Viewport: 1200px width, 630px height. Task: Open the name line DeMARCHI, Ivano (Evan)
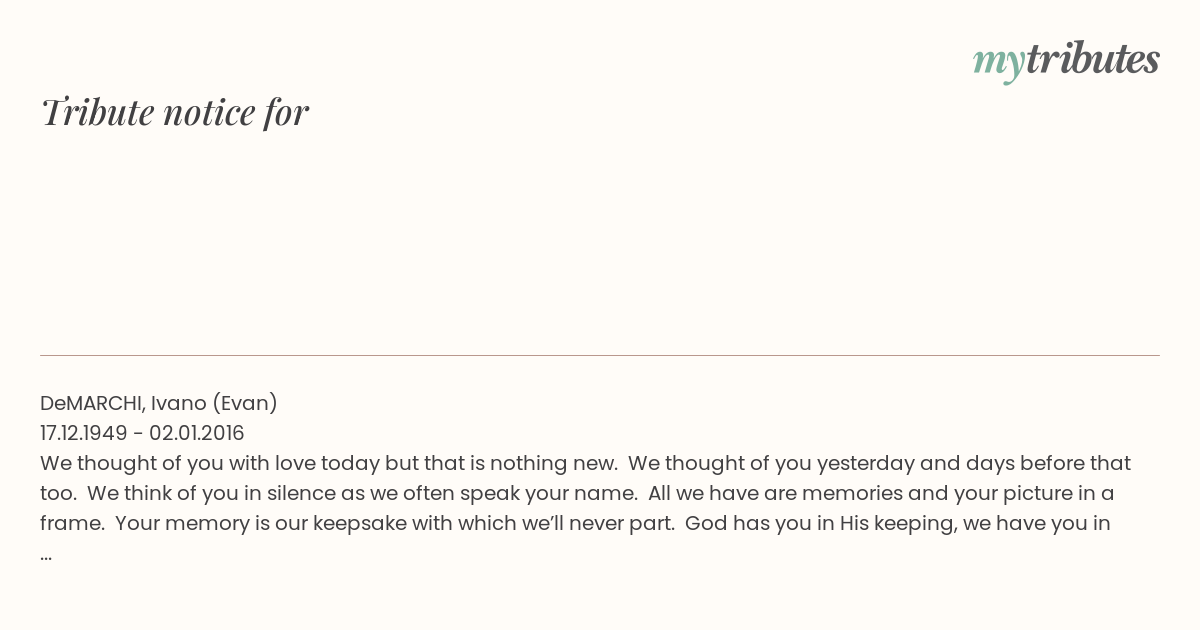coord(159,403)
